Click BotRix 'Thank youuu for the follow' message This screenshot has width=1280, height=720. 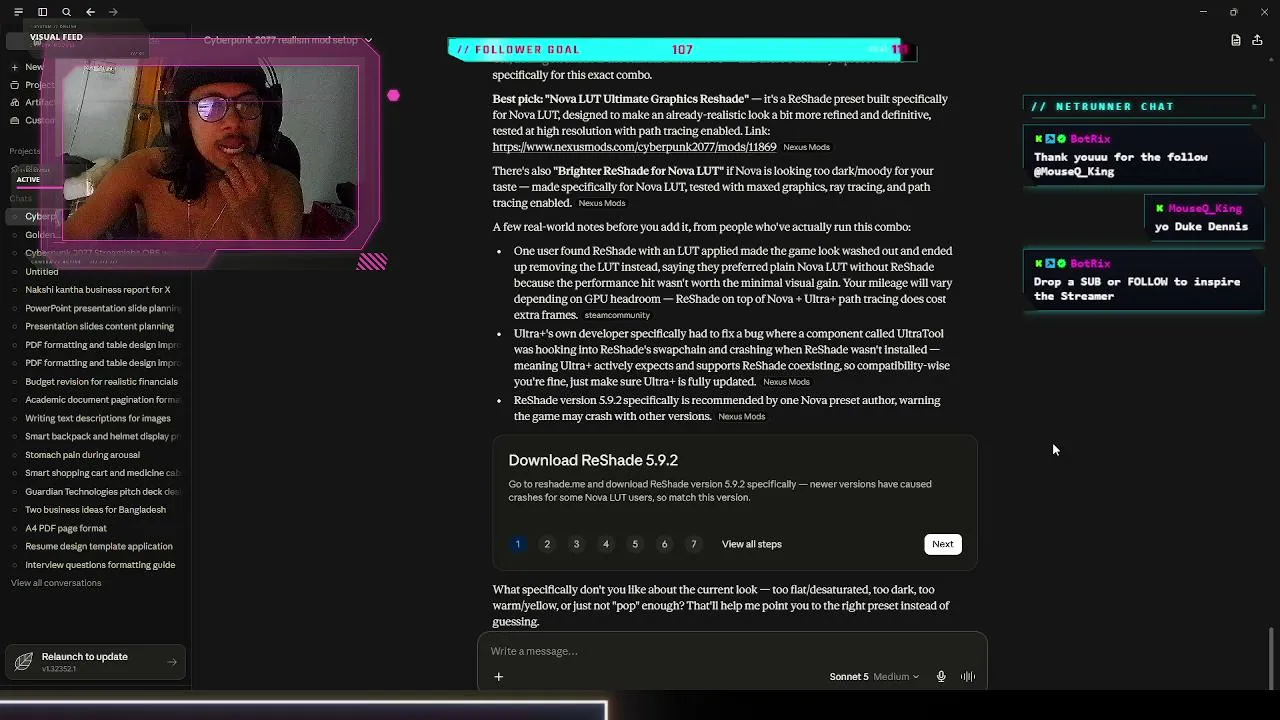coord(1143,156)
